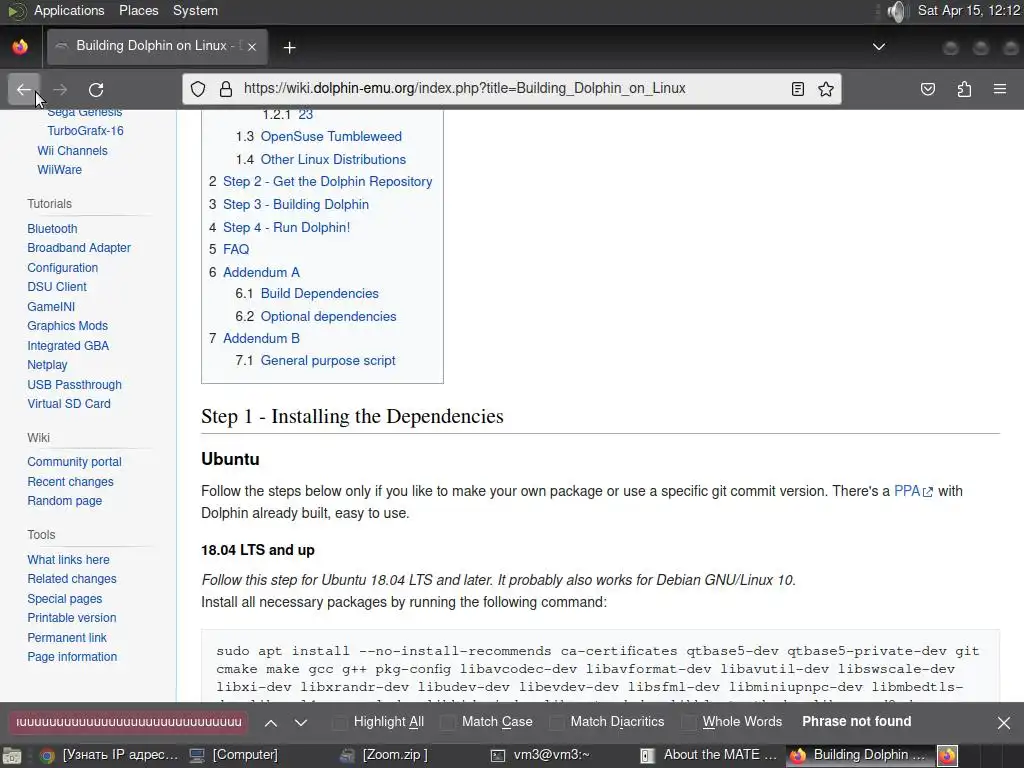This screenshot has height=768, width=1024.
Task: Click the padlock site security icon
Action: (x=226, y=89)
